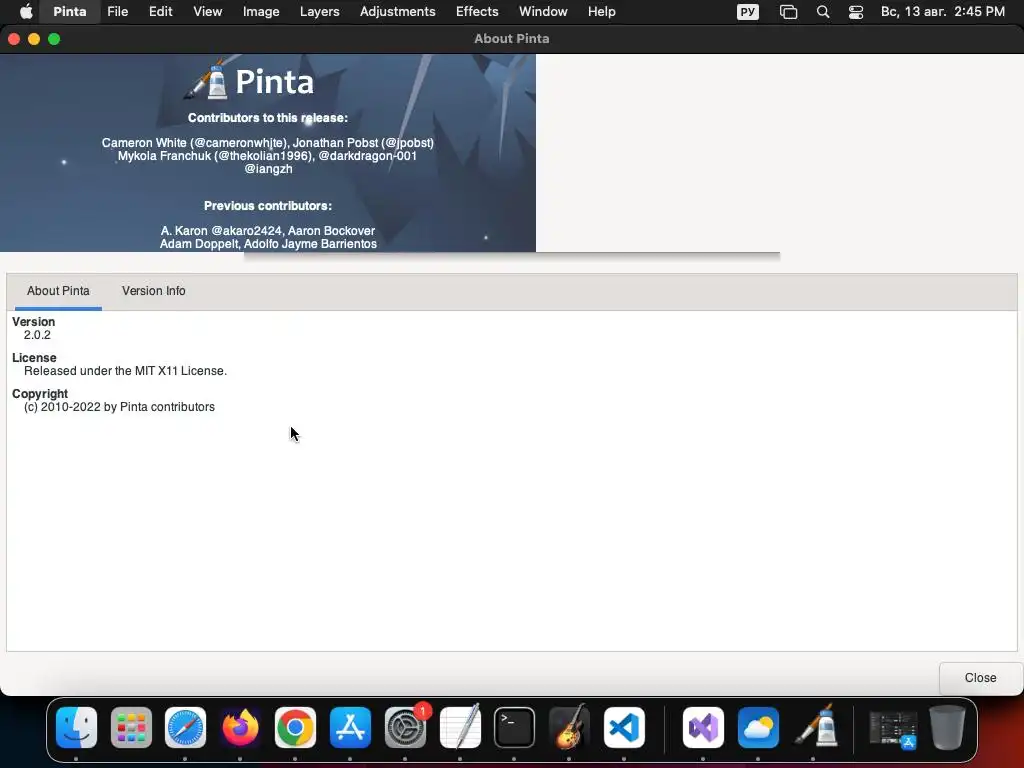The image size is (1024, 768).
Task: Open System Preferences with update badge
Action: [406, 727]
